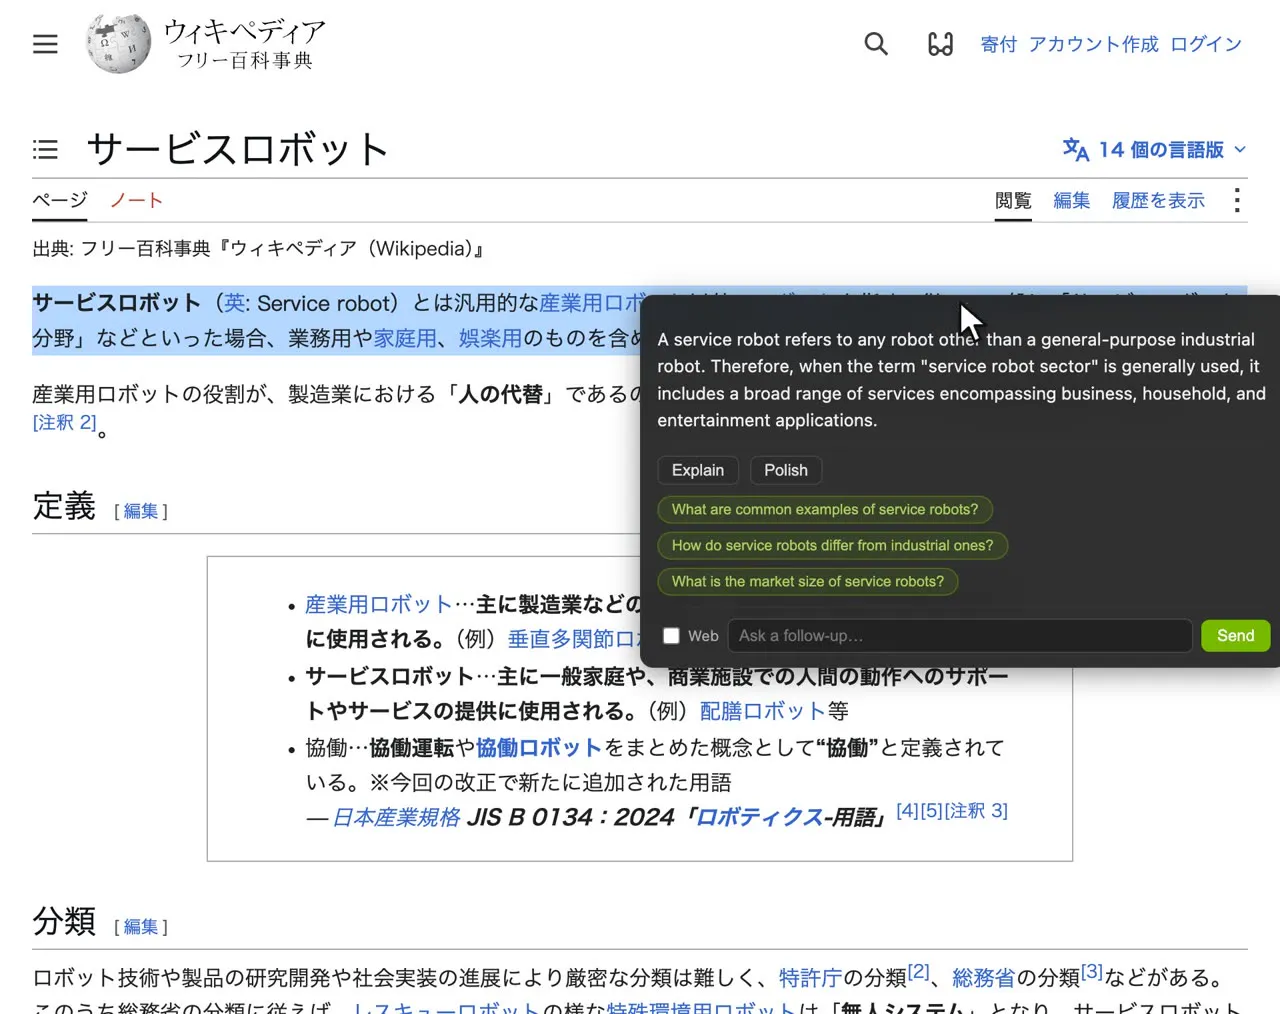Open the Wikipedia search icon

[876, 44]
